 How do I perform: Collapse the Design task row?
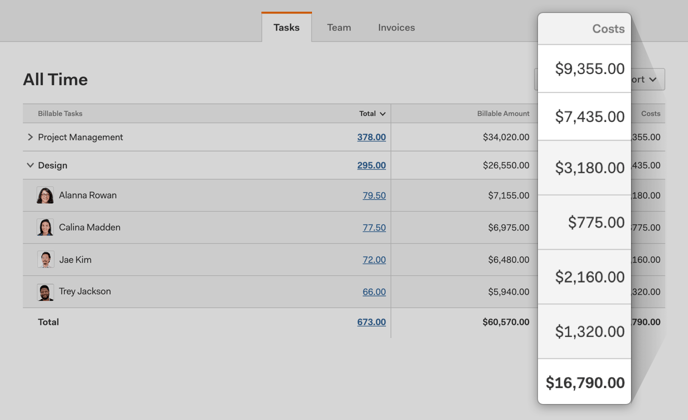point(30,165)
